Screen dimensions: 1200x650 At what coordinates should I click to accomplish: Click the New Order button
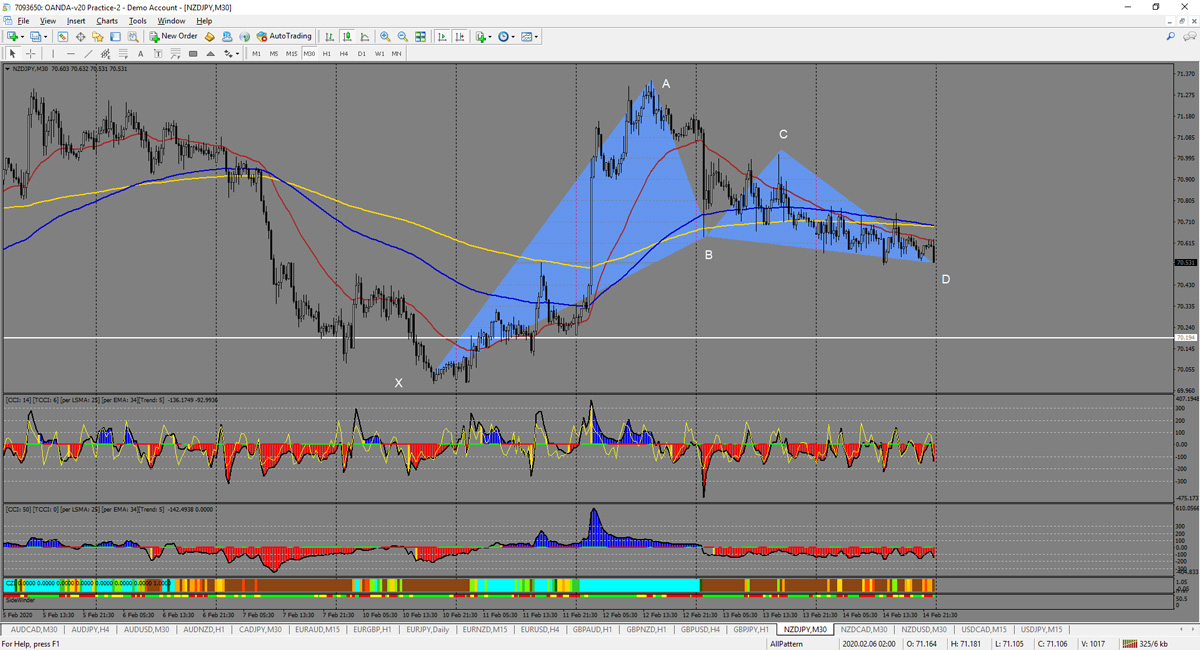[x=174, y=36]
